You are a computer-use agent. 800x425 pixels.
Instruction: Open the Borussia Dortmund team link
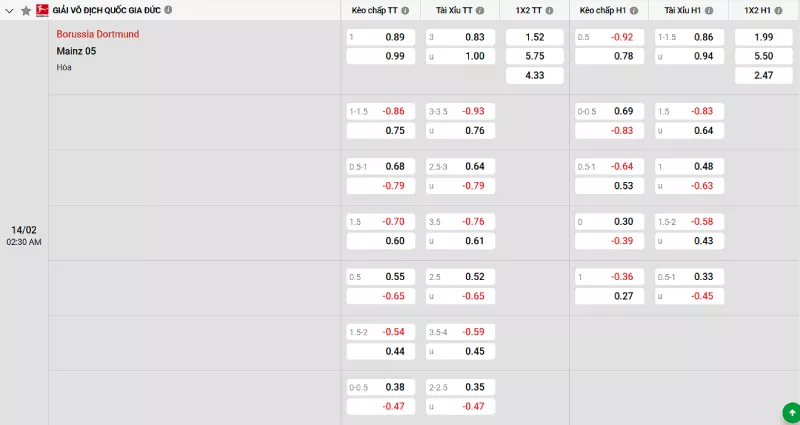click(x=98, y=34)
